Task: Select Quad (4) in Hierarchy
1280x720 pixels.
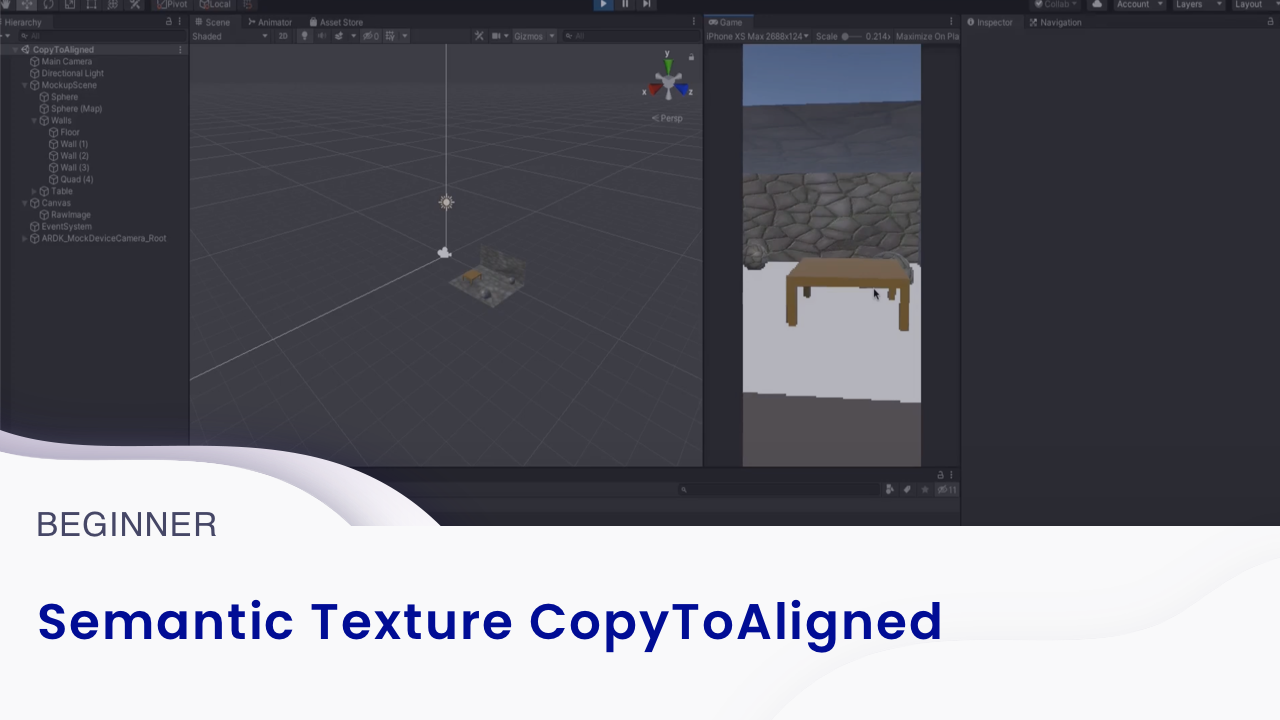Action: coord(77,179)
